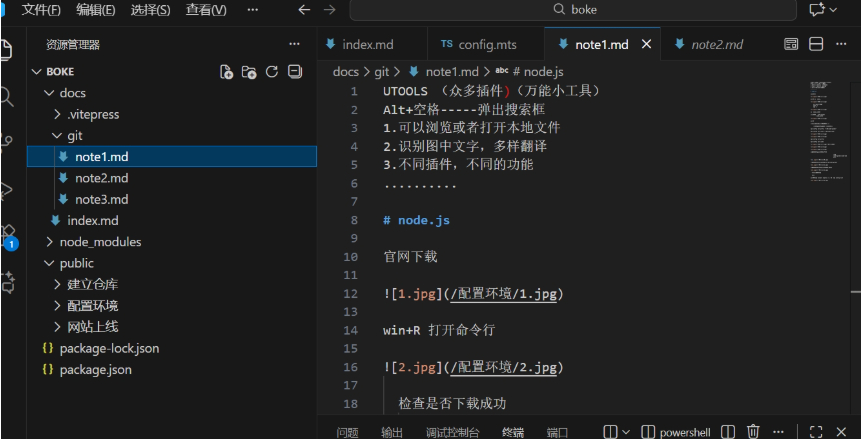
Task: Click the /配置环境/1.jpg image link
Action: click(x=504, y=294)
